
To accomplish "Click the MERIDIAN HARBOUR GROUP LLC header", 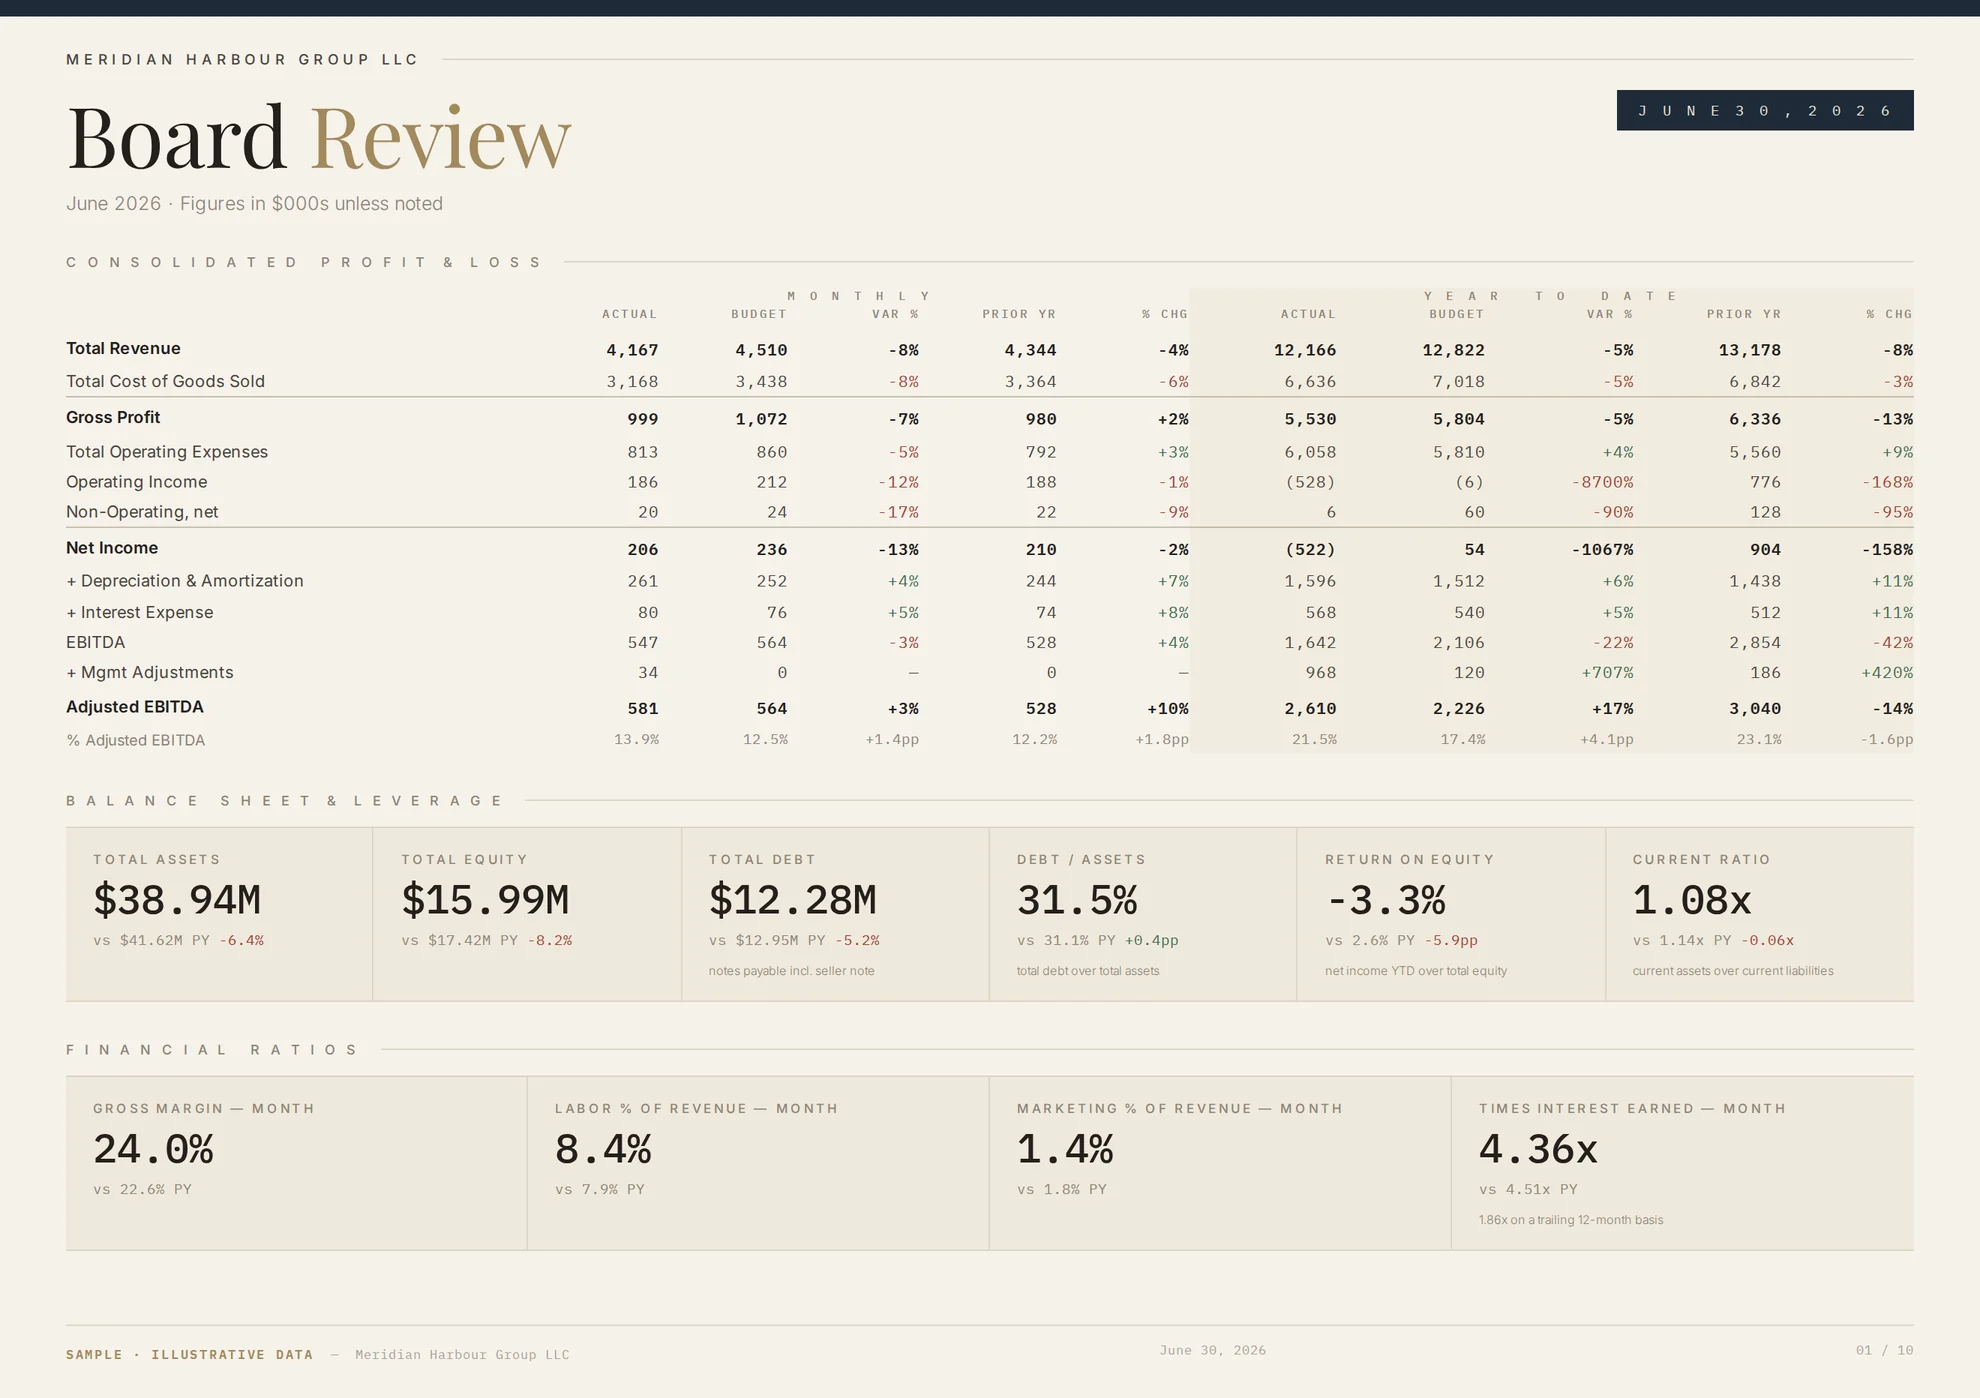I will pos(242,60).
